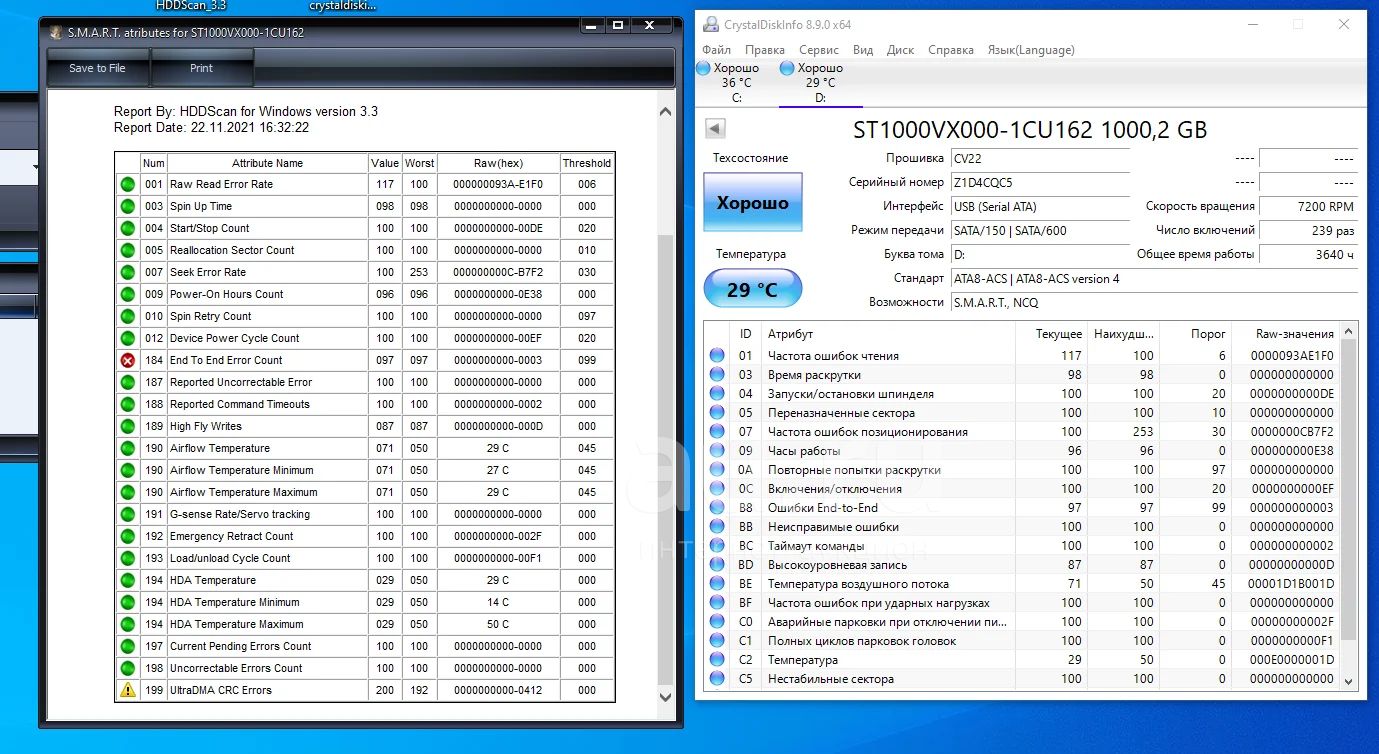This screenshot has width=1379, height=754.
Task: Click the HDDScan scrollbar up arrow
Action: click(x=666, y=113)
